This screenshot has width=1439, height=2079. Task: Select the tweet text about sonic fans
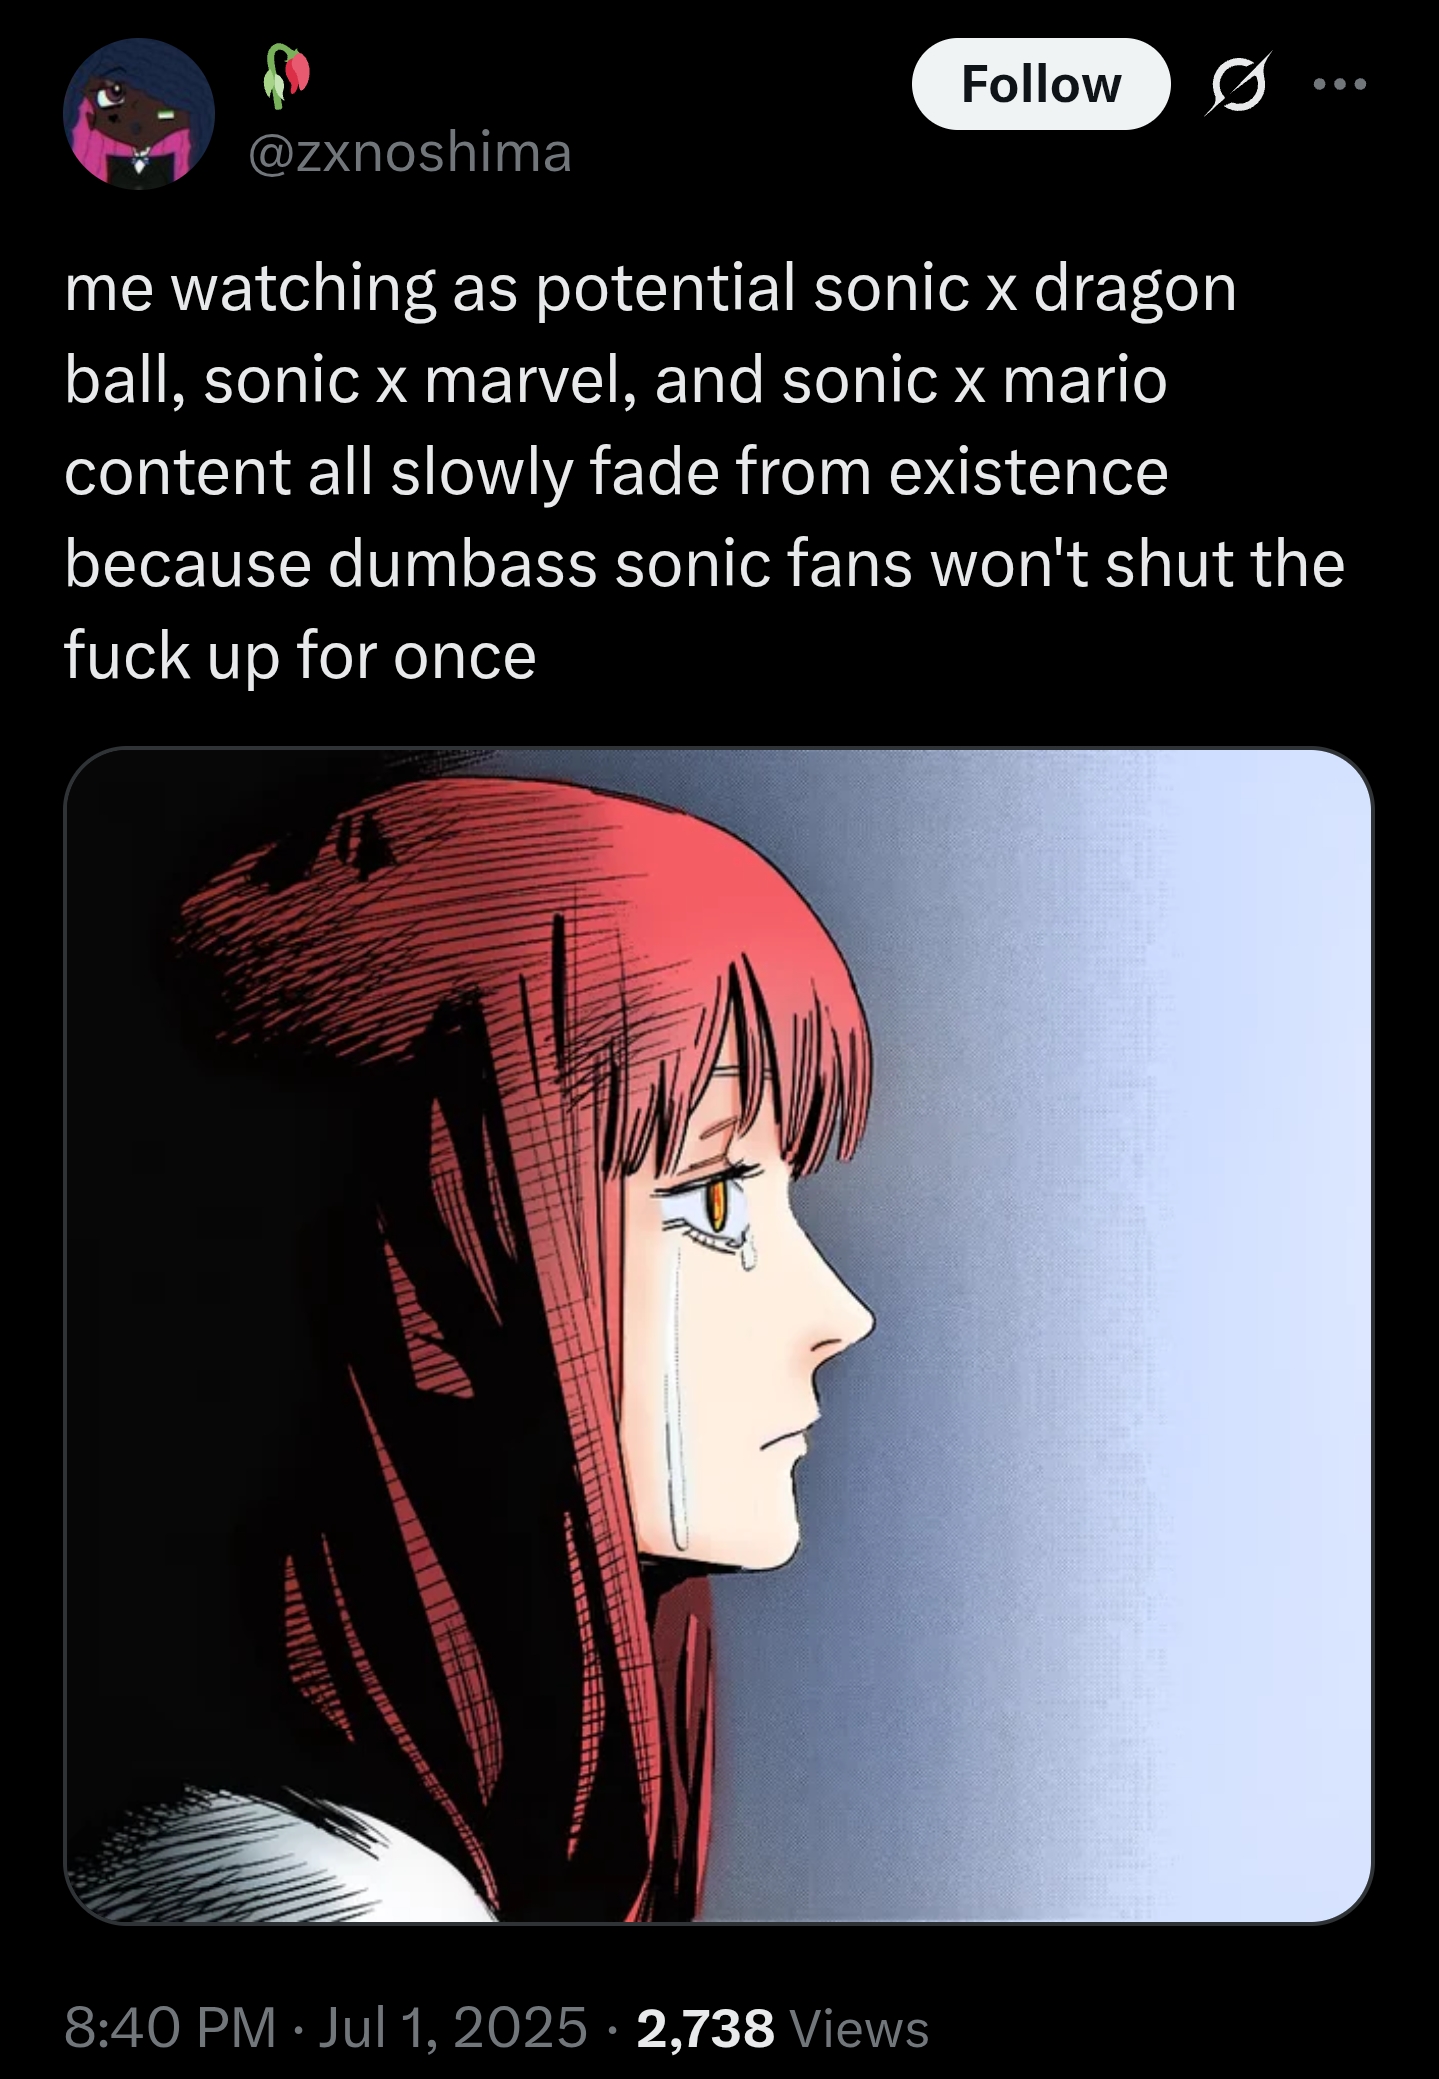pos(704,471)
